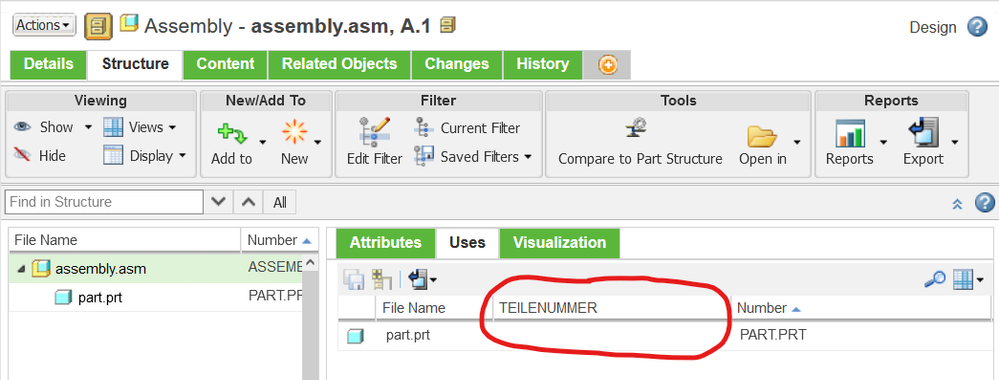Screen dimensions: 999x380
Task: Open the Saved Filters dropdown
Action: click(473, 156)
